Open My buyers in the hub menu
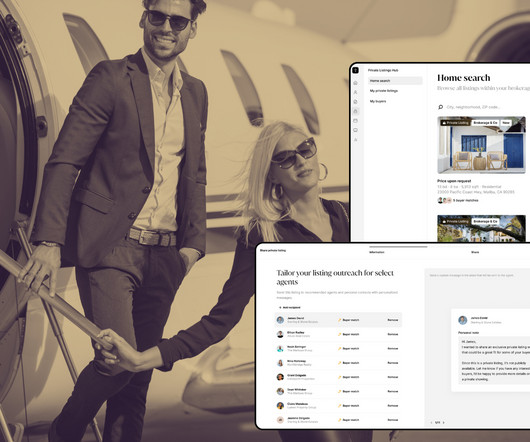Screen dimensions: 530x442 pyautogui.click(x=378, y=101)
